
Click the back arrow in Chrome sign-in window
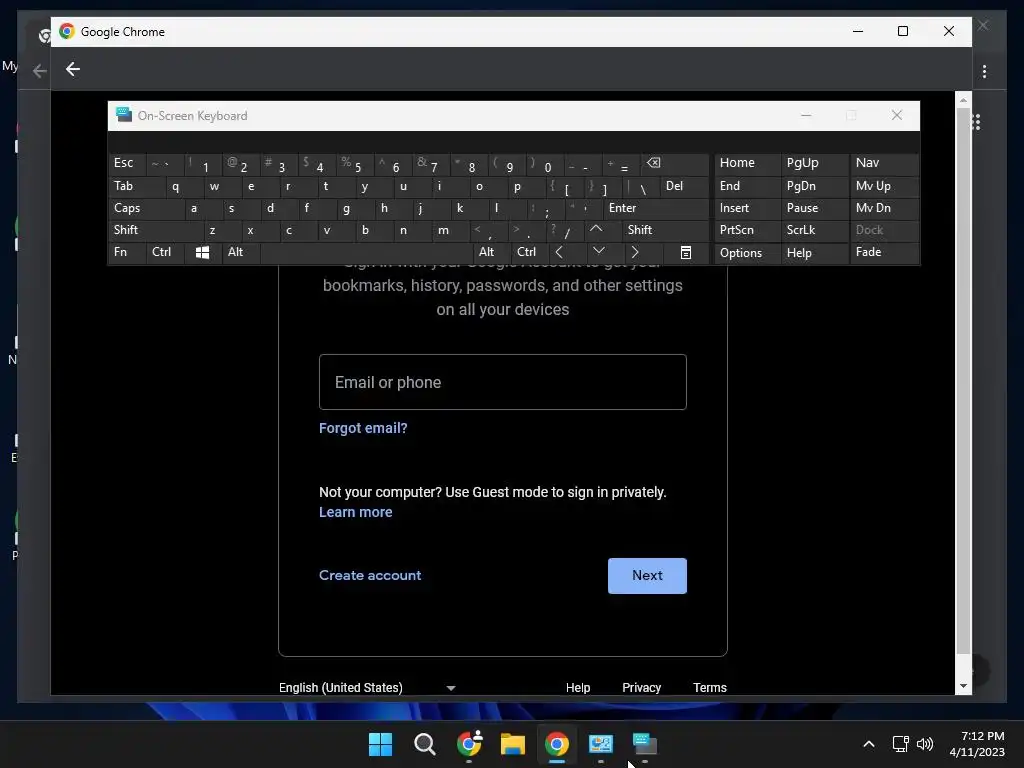pyautogui.click(x=72, y=69)
